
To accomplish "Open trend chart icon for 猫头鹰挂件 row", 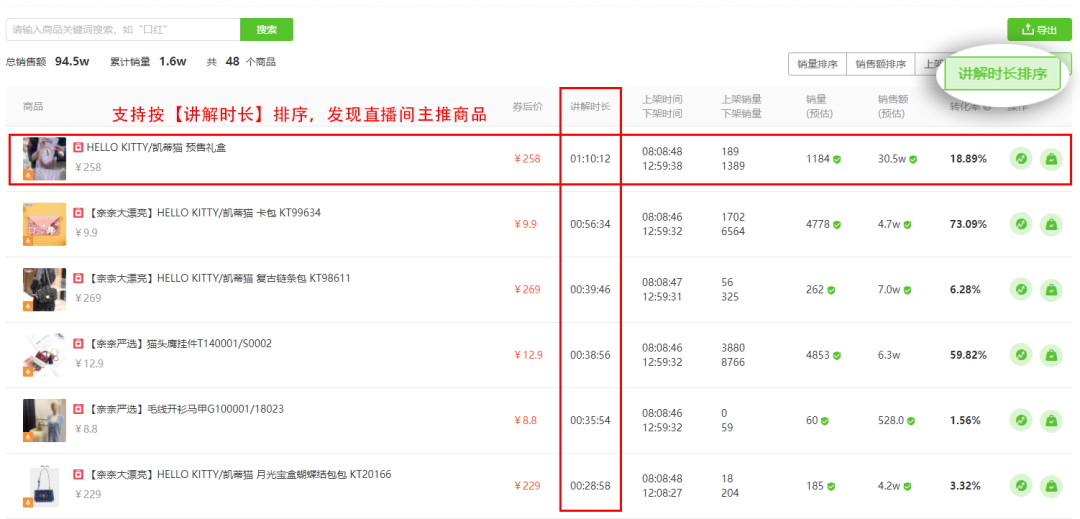I will coord(1021,354).
